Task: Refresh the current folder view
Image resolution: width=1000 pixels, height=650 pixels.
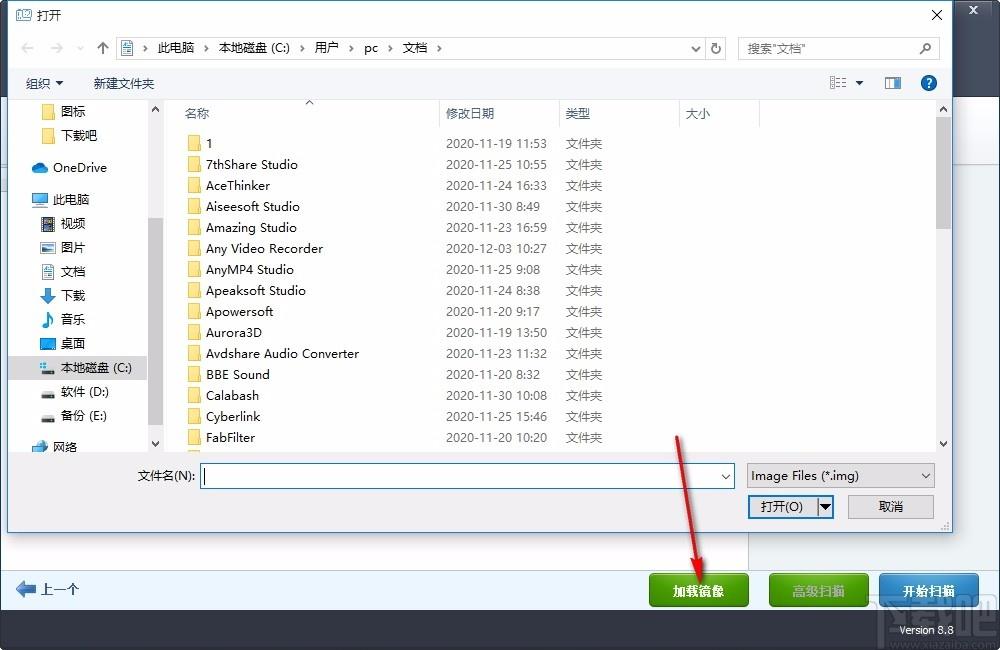Action: 716,48
